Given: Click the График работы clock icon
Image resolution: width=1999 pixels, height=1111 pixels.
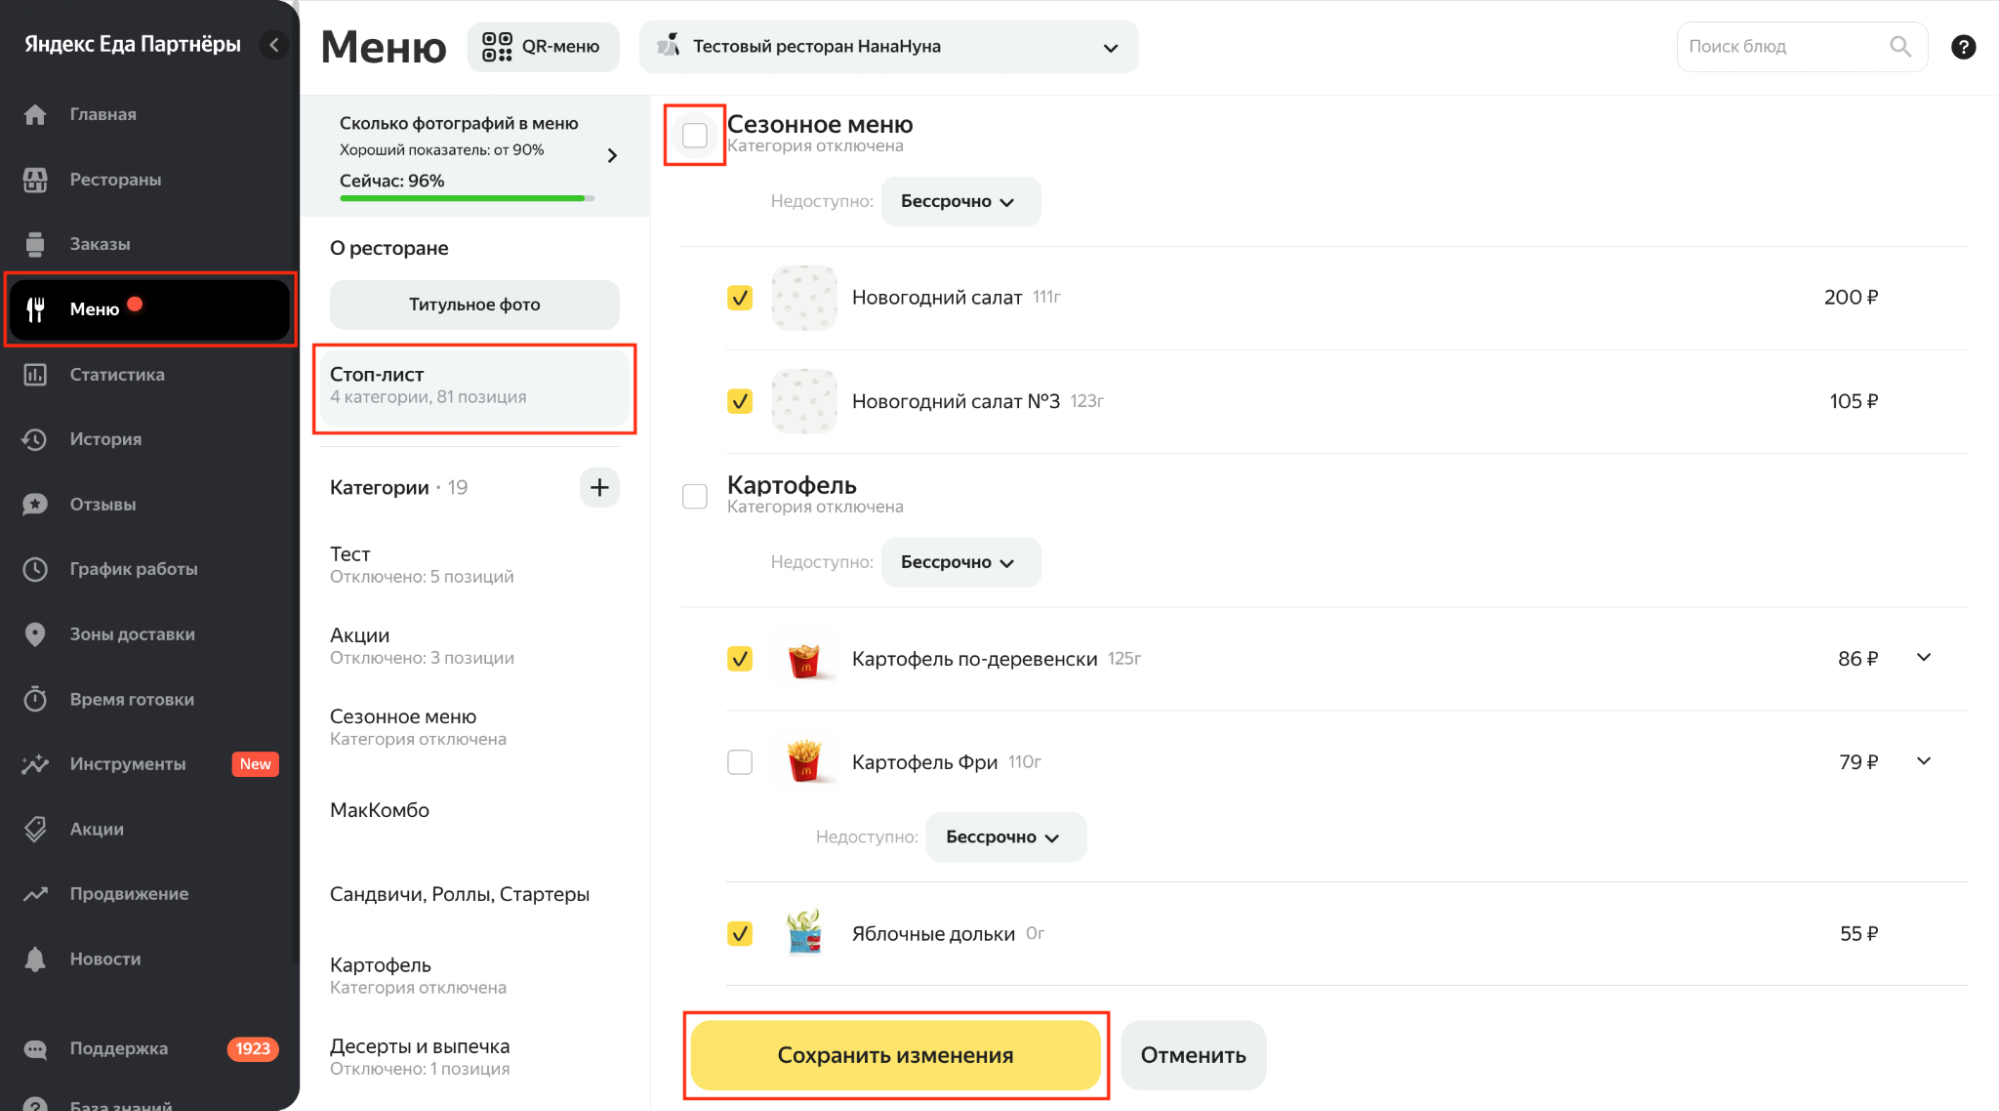Looking at the screenshot, I should pos(35,569).
